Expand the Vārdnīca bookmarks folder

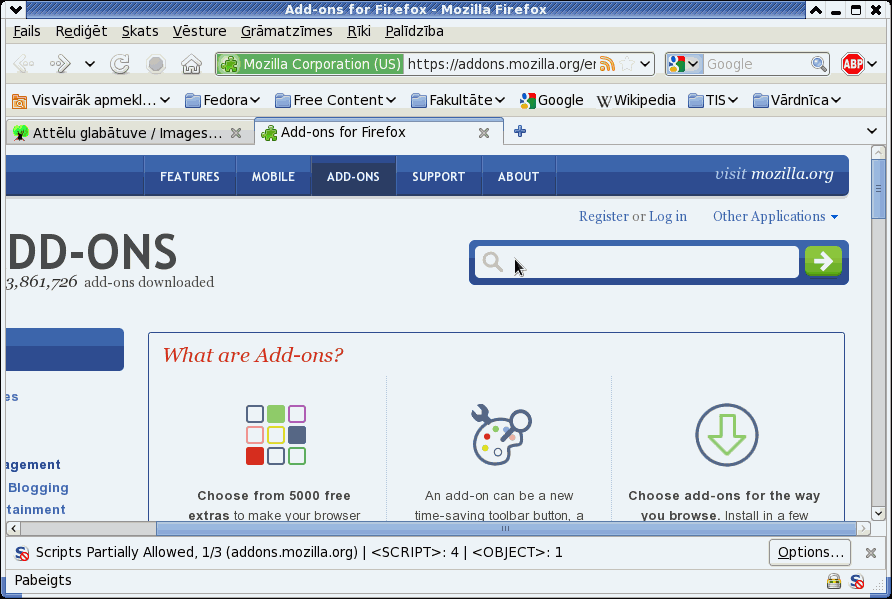(796, 101)
